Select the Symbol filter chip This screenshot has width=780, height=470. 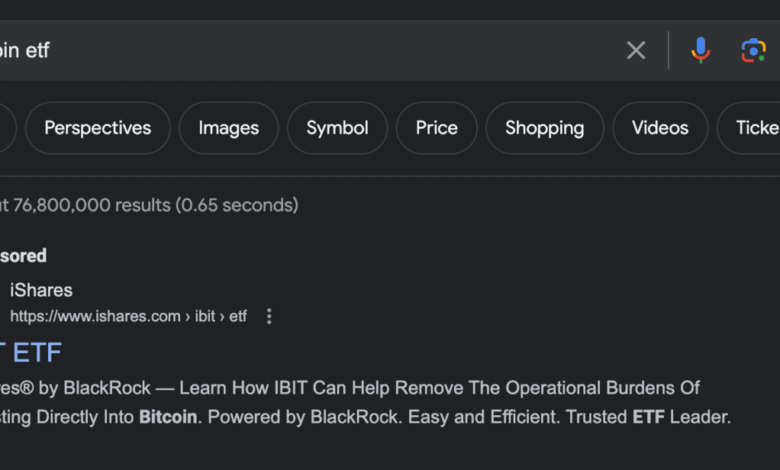[x=337, y=128]
